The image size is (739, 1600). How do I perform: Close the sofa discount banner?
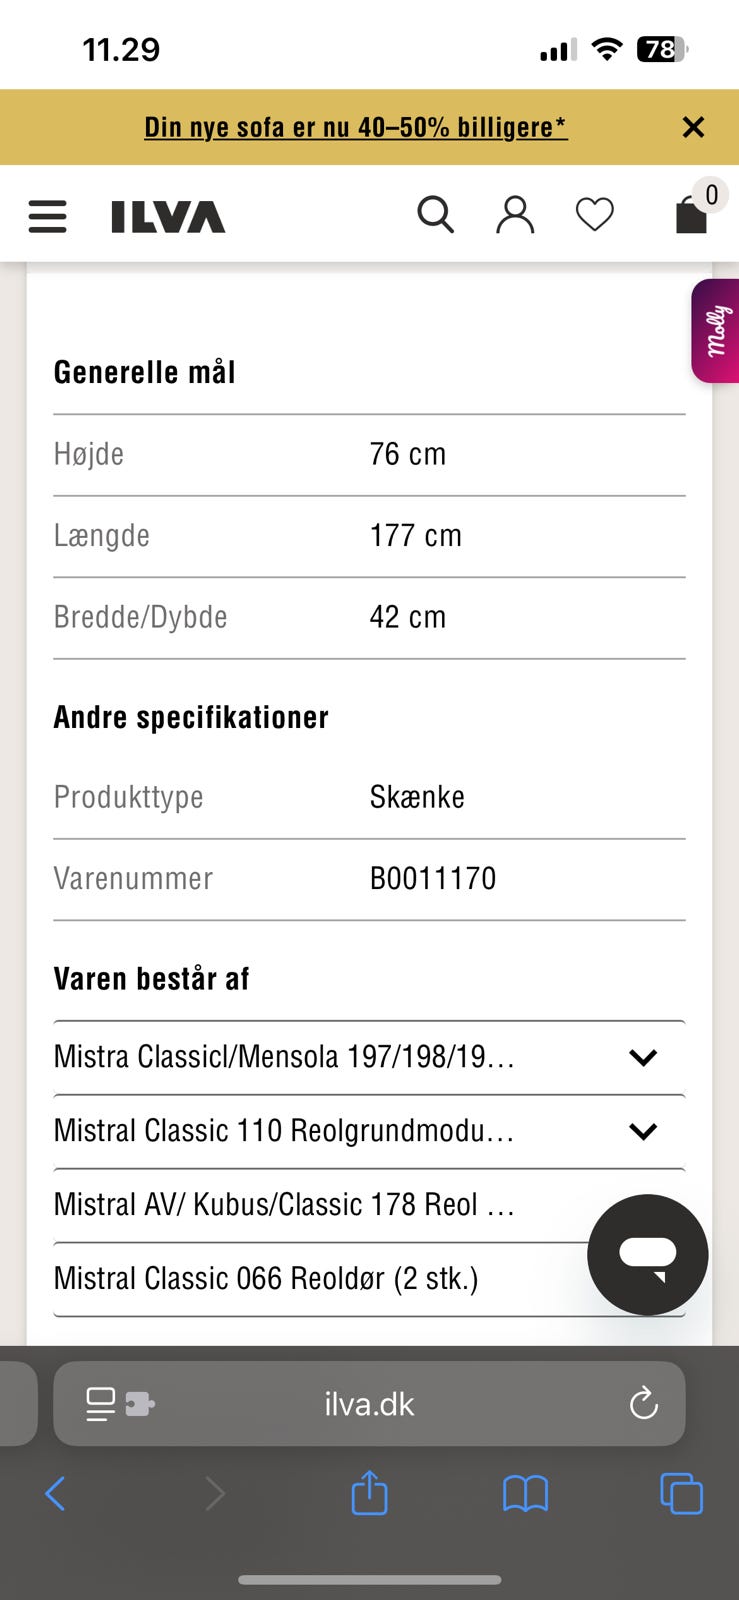click(x=693, y=127)
